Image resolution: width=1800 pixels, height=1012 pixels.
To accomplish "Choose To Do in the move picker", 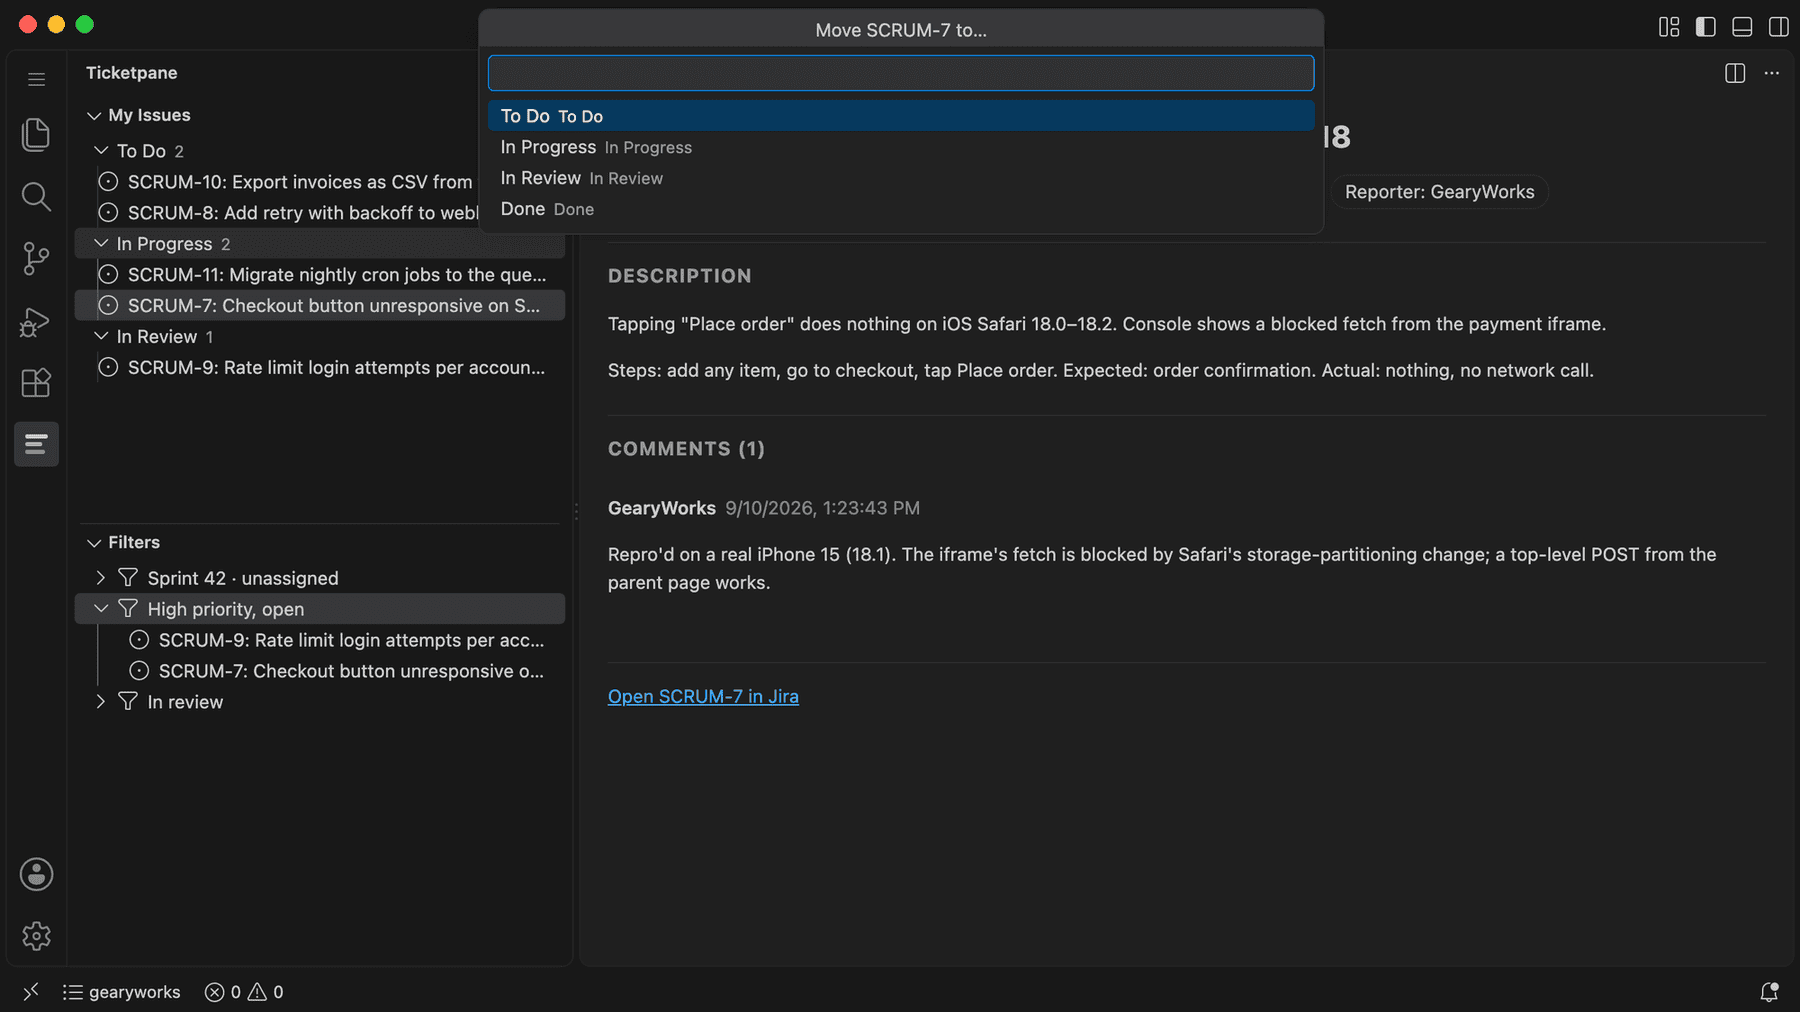I will click(901, 116).
